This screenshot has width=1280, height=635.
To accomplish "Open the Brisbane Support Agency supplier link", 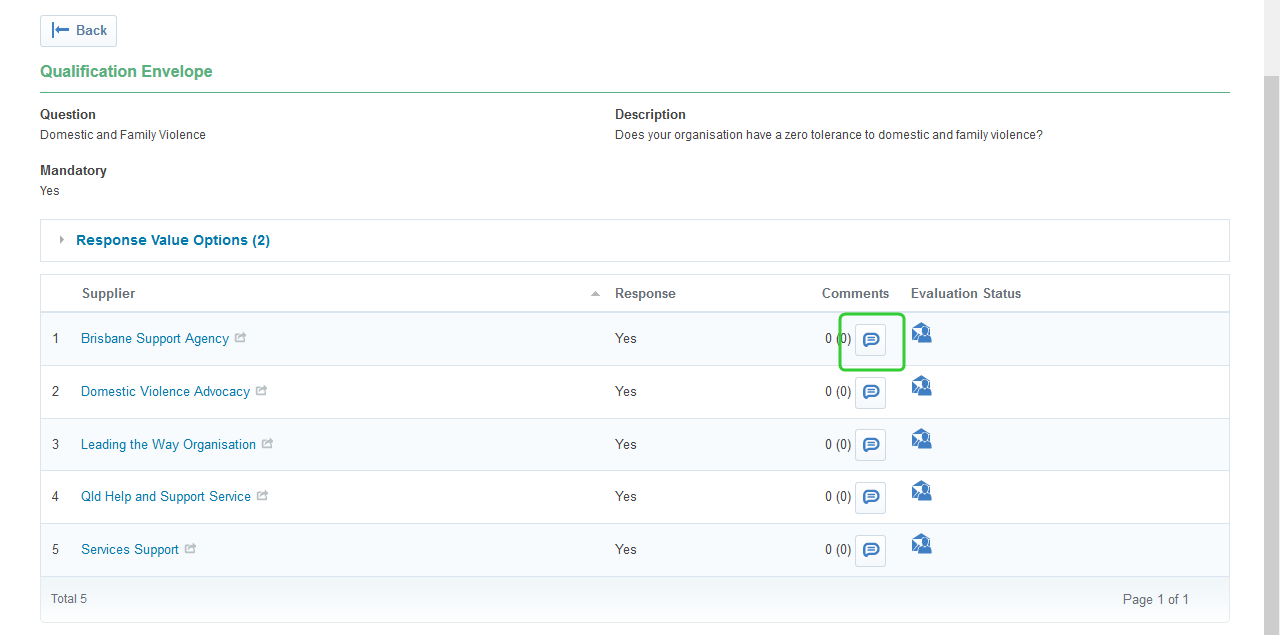I will tap(155, 339).
